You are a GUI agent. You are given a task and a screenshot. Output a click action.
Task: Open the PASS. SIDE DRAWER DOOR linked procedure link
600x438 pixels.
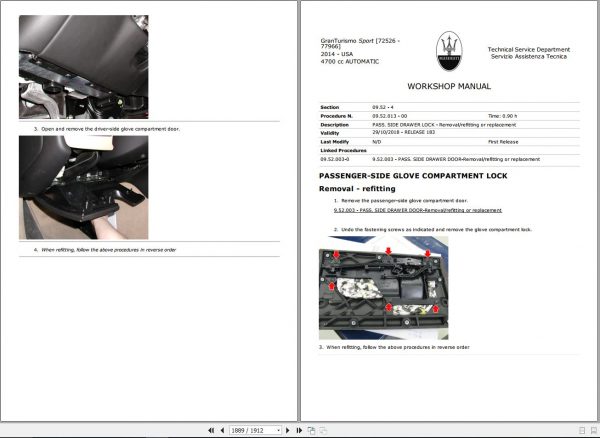tap(417, 210)
